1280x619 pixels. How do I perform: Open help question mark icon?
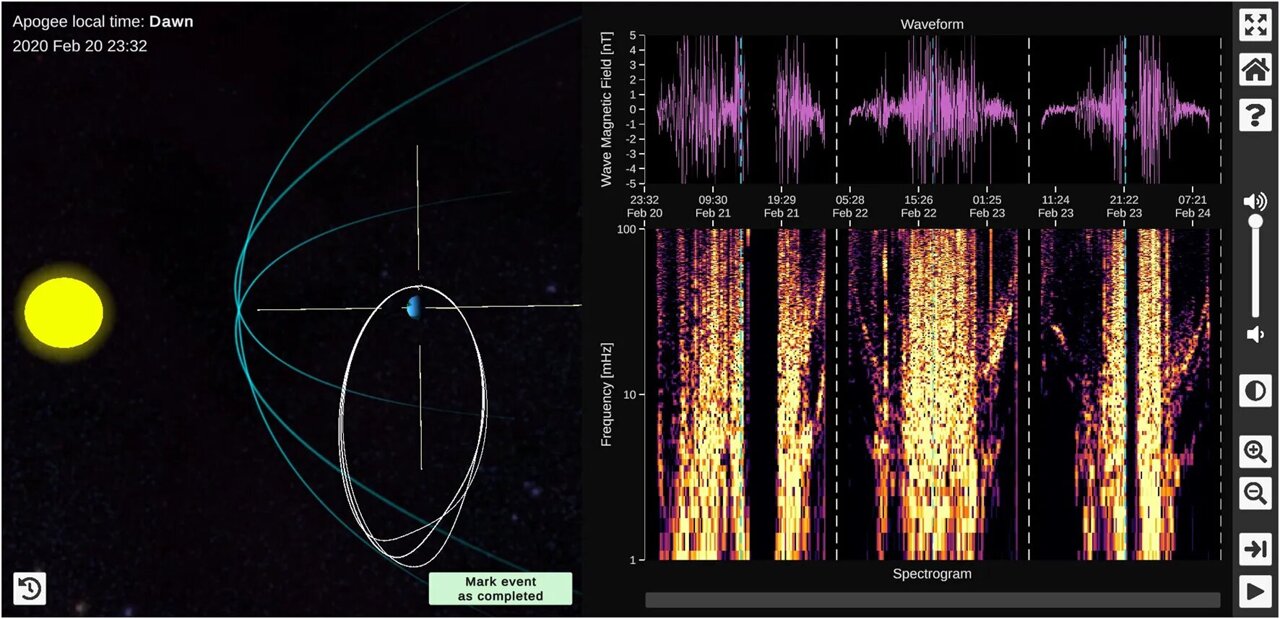coord(1255,115)
